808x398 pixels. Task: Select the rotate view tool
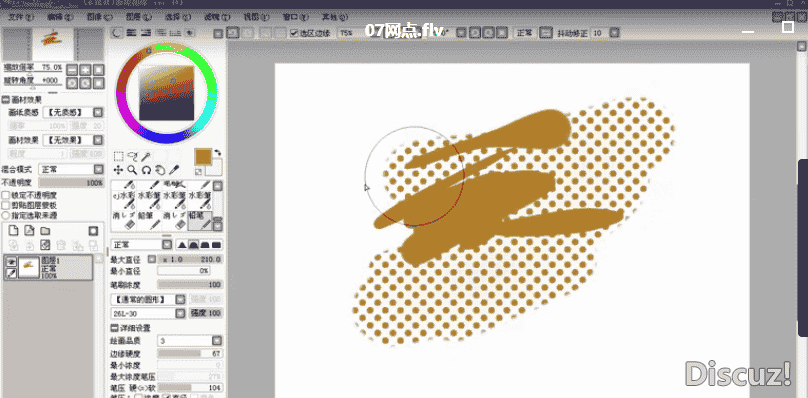tap(146, 170)
